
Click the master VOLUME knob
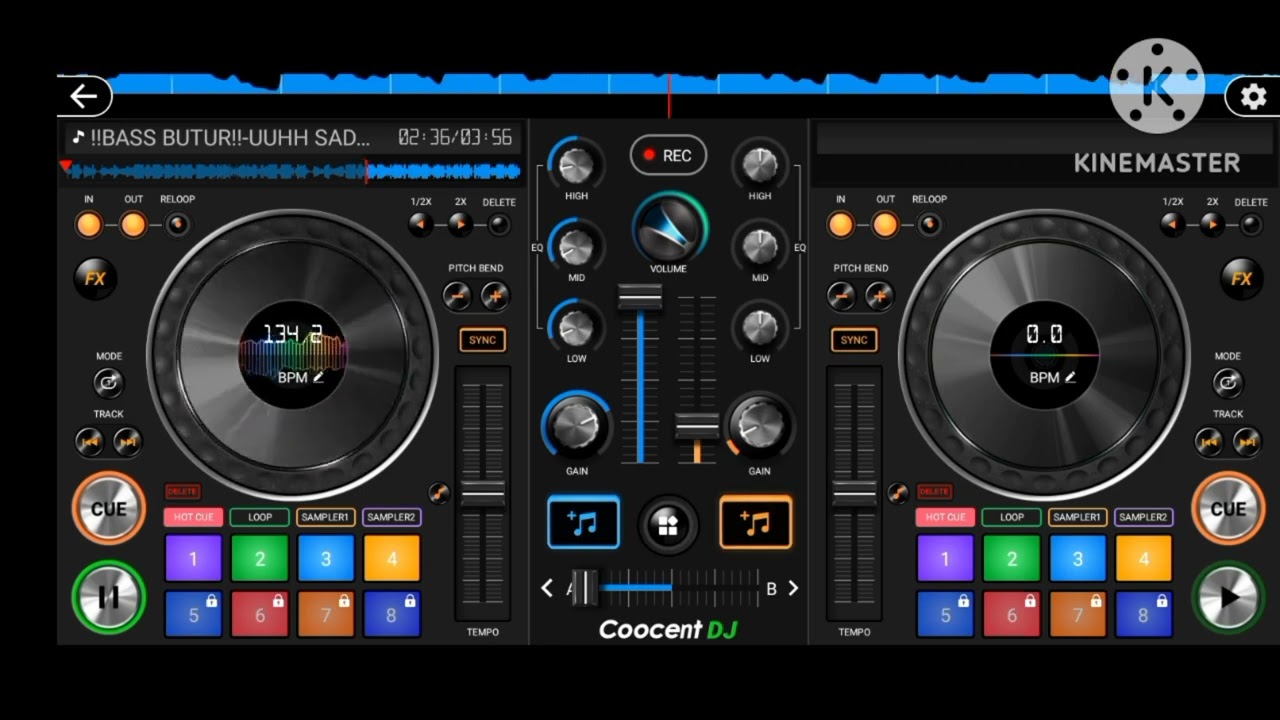pyautogui.click(x=669, y=227)
